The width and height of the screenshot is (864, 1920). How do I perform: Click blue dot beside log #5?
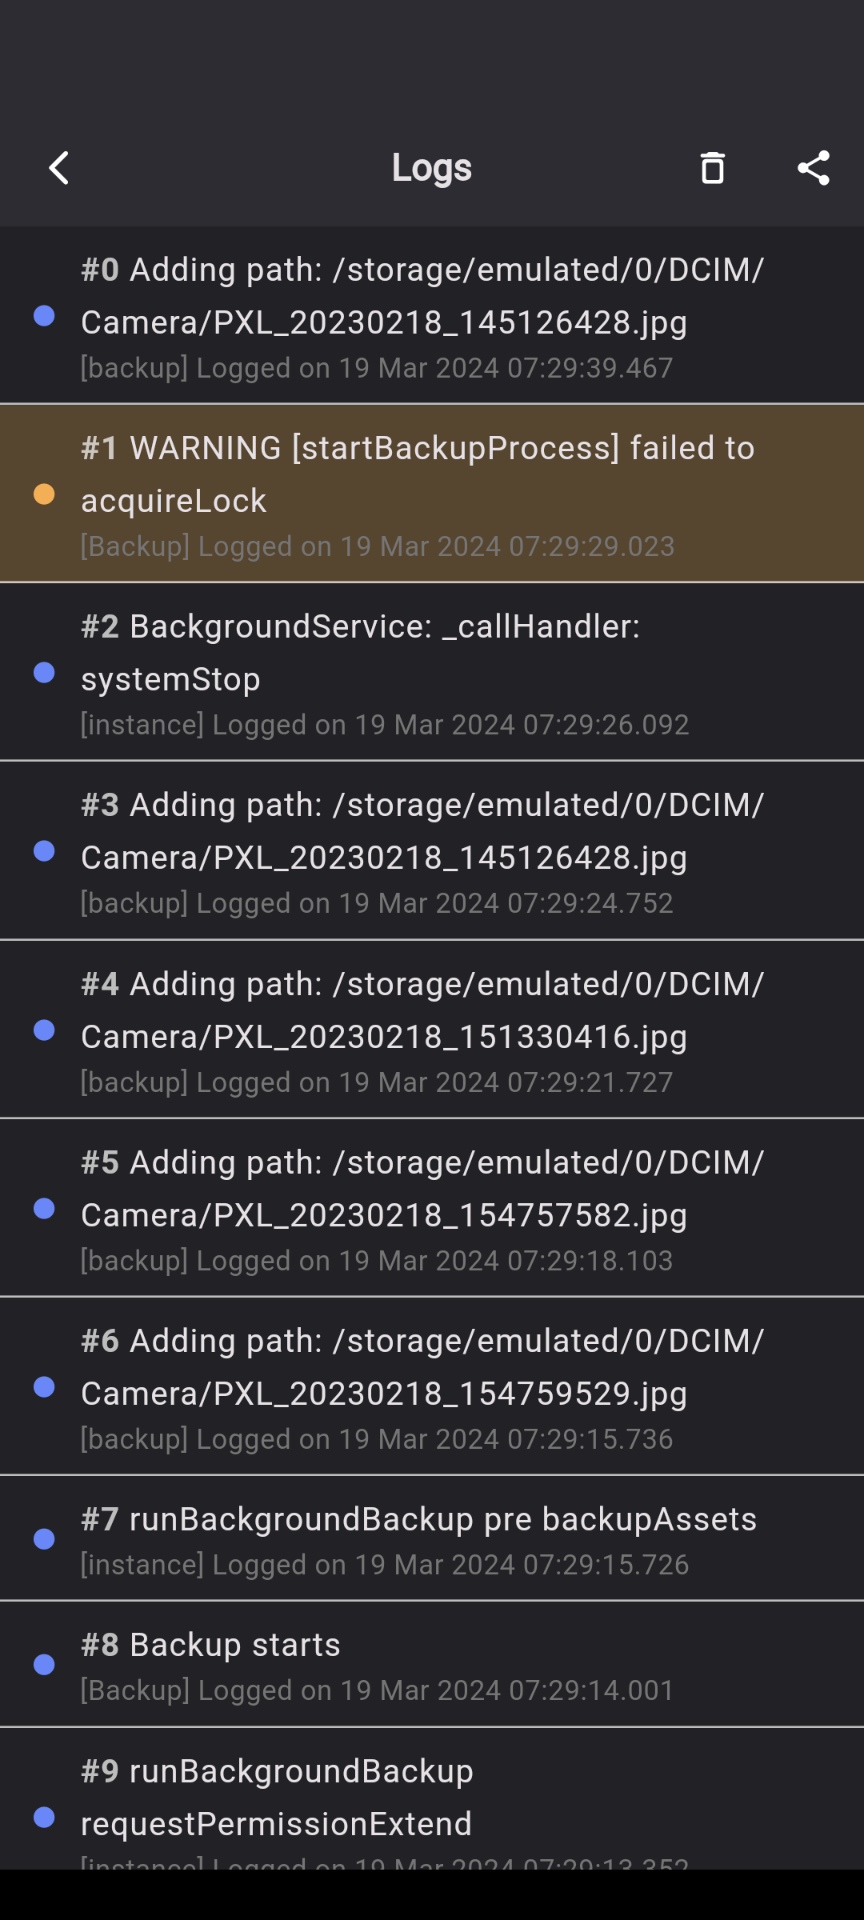point(44,1208)
